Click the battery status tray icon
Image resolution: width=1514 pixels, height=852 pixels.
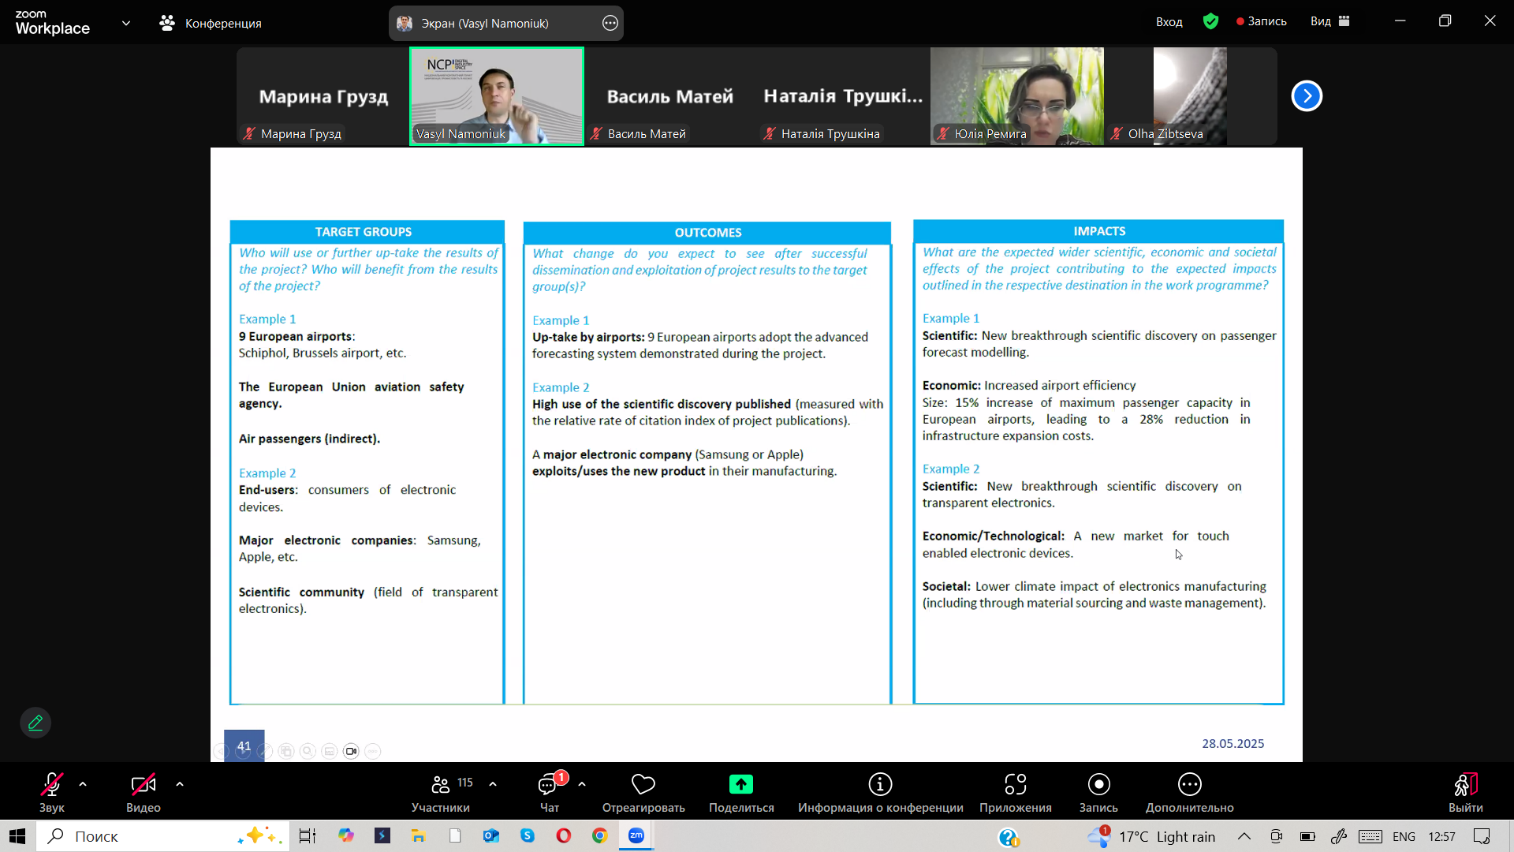tap(1307, 836)
